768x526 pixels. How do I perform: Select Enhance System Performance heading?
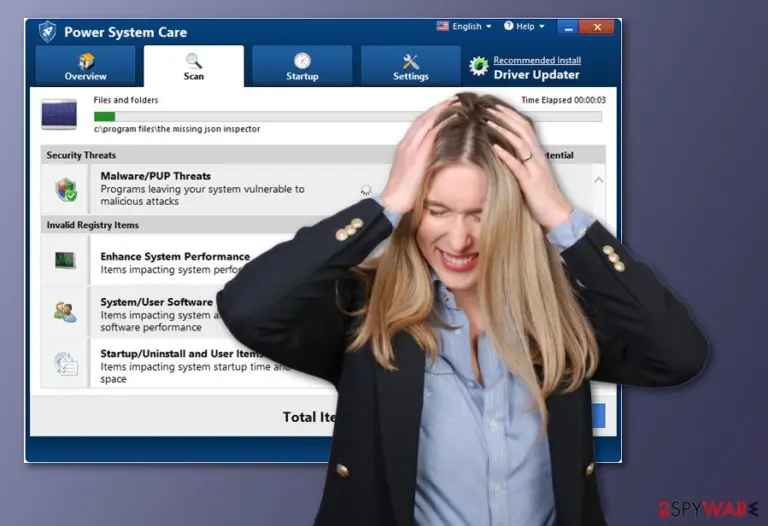click(x=175, y=256)
